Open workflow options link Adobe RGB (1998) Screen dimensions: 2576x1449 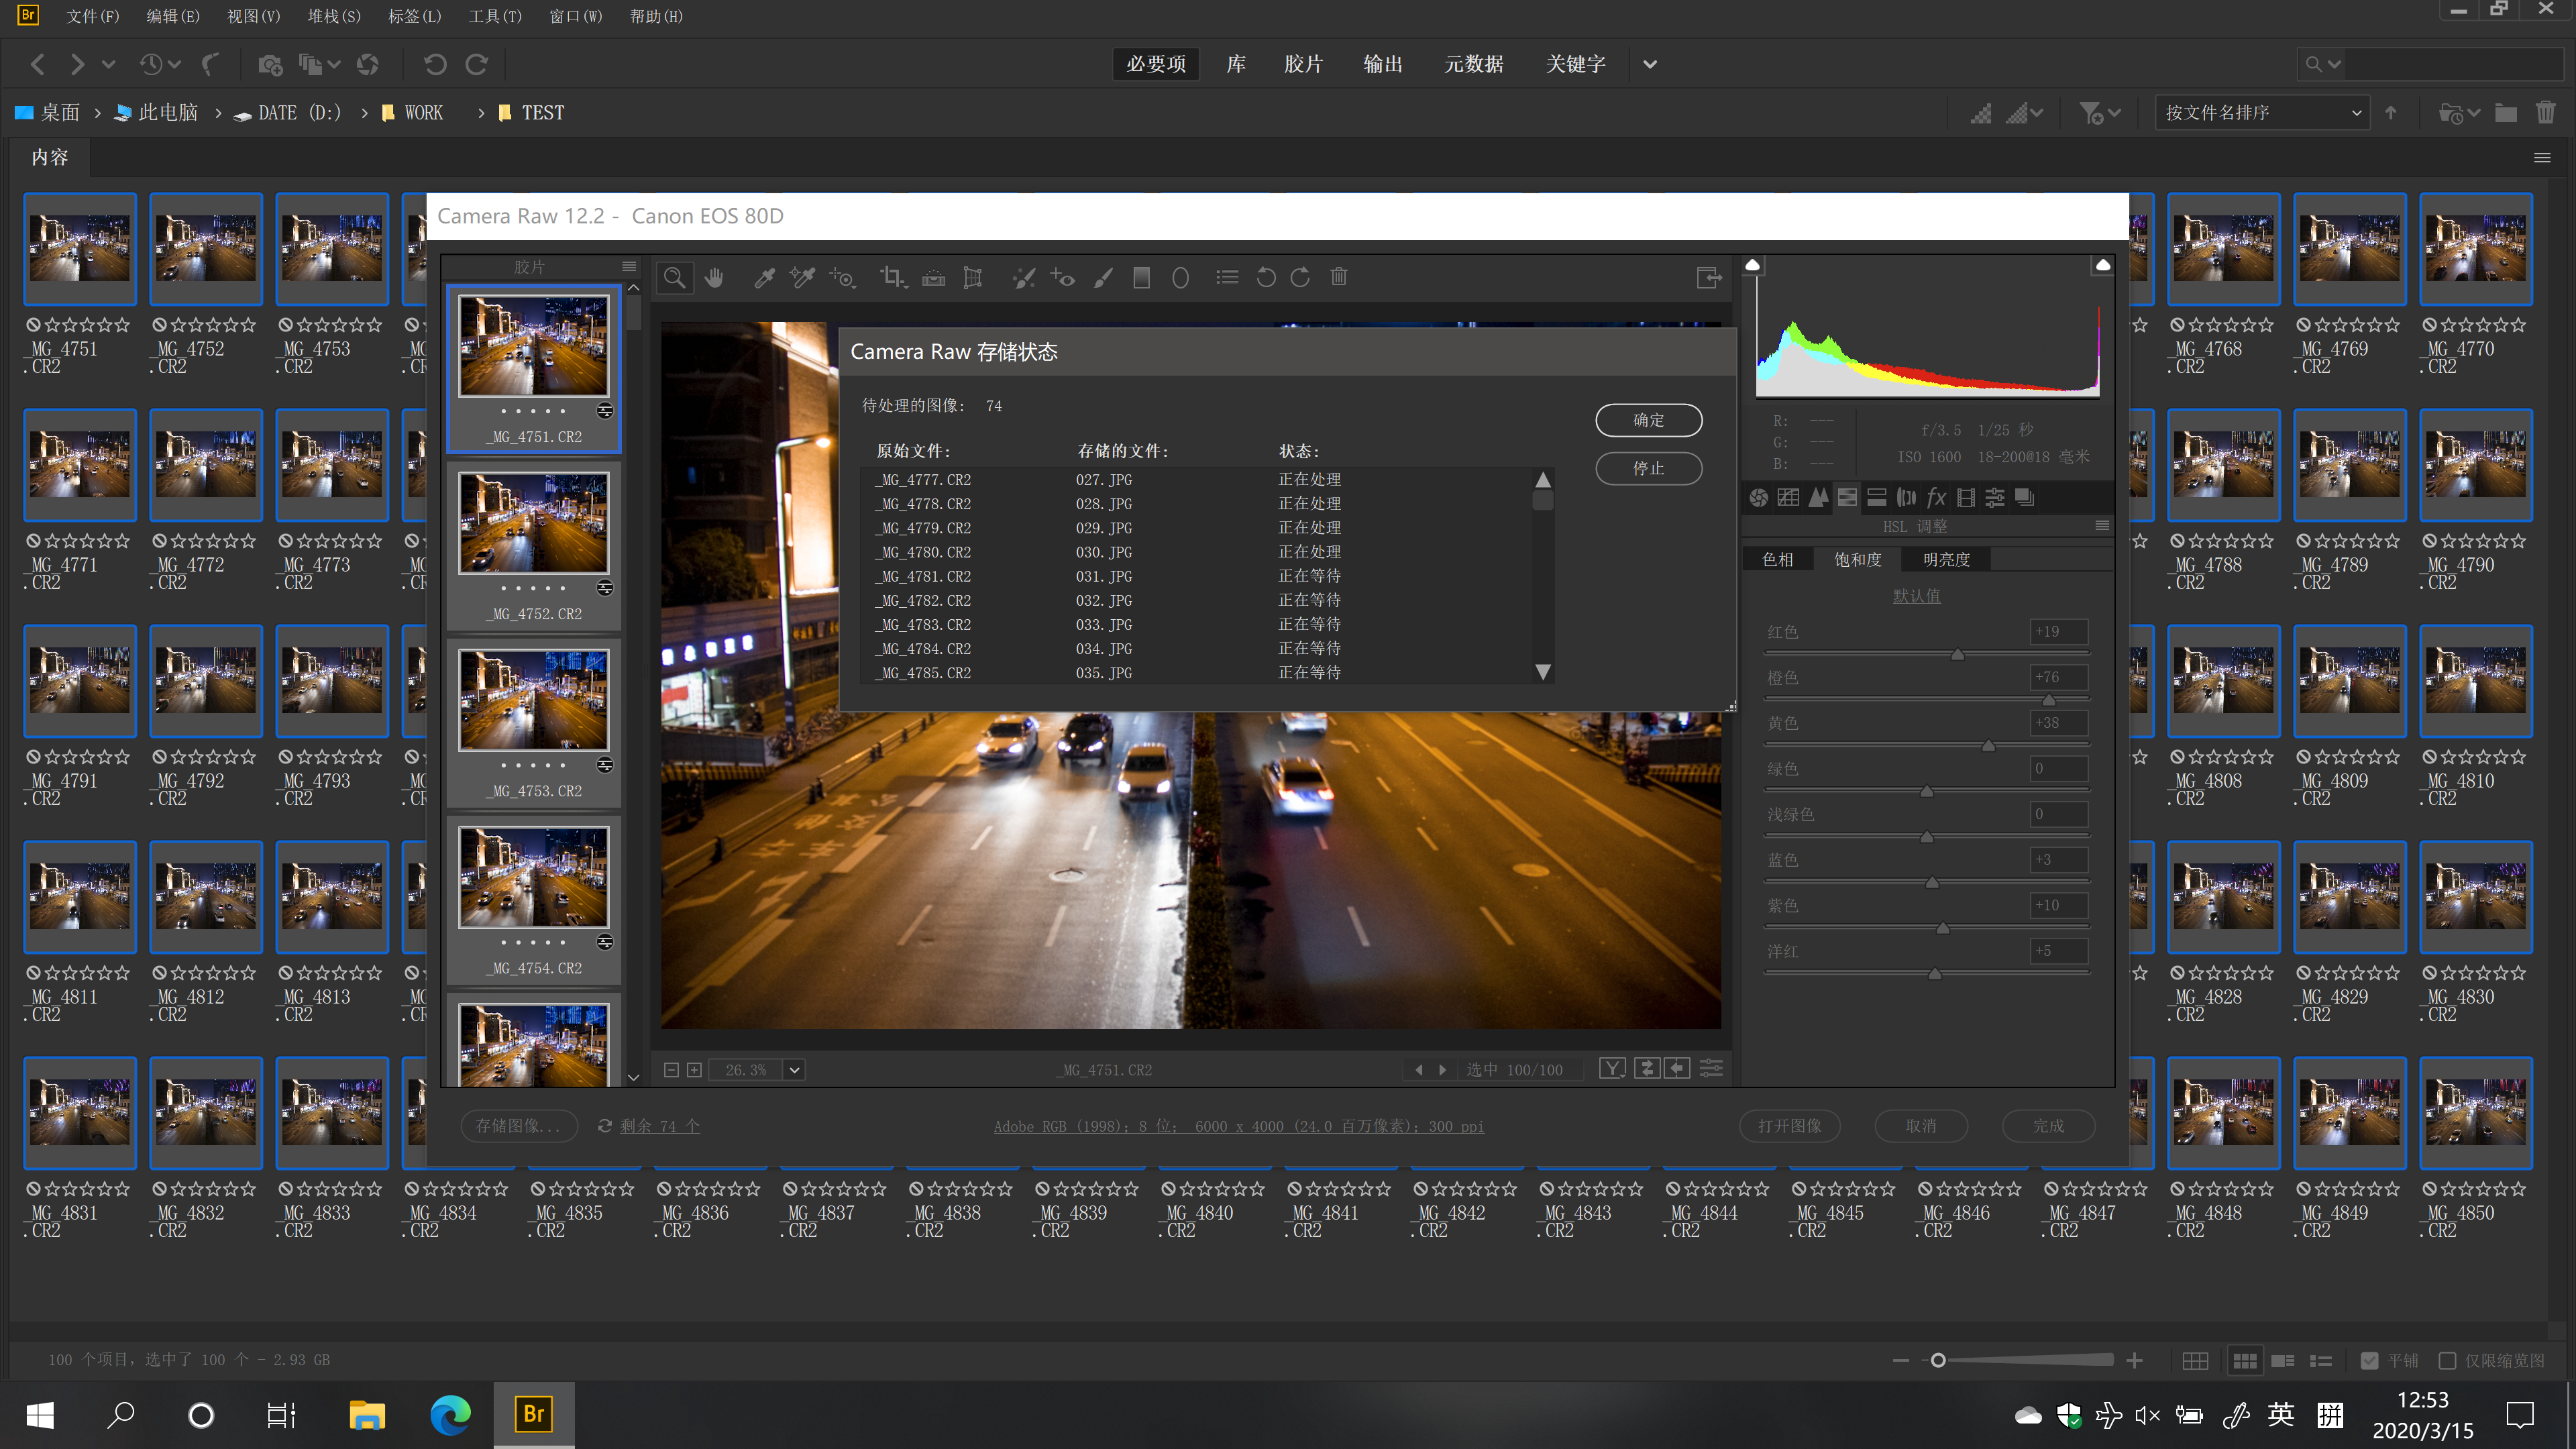(1238, 1126)
